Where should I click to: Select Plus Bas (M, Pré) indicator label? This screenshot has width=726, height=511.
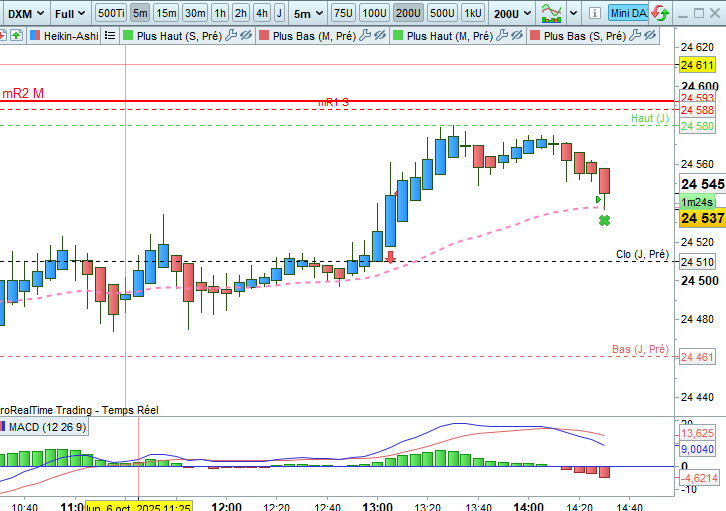314,36
